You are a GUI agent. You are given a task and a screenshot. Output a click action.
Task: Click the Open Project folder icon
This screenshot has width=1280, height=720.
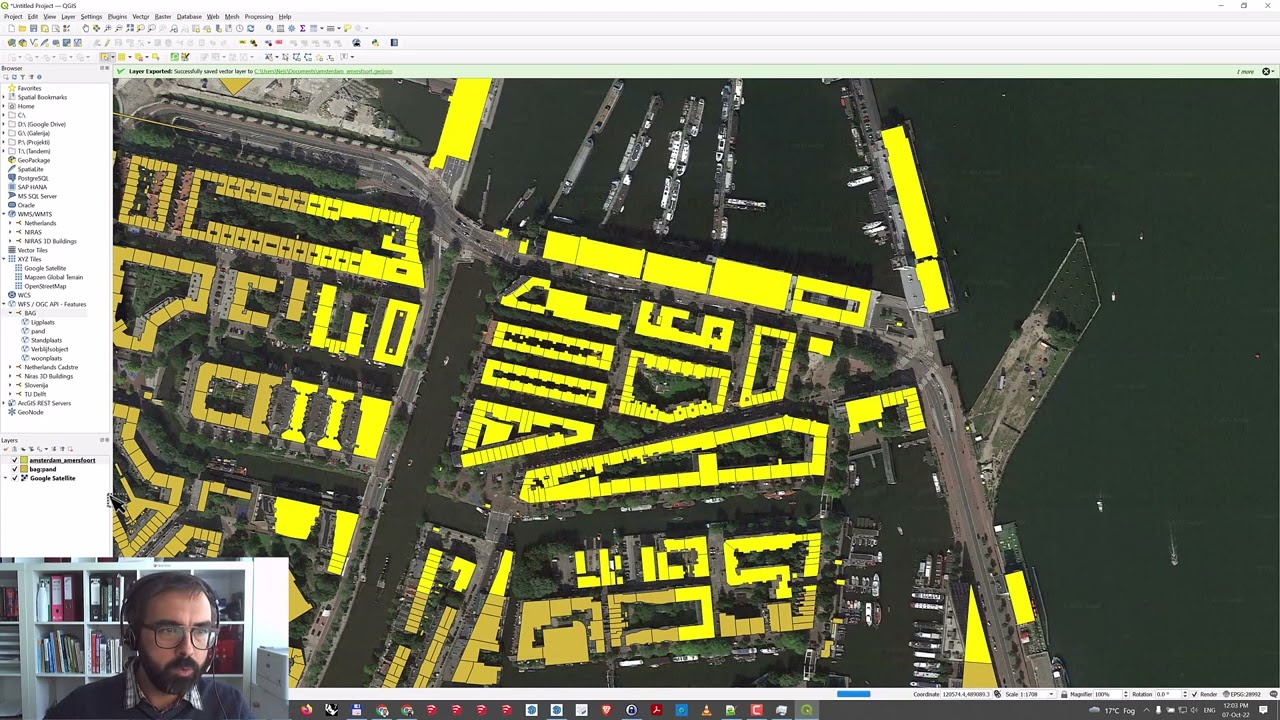click(22, 28)
